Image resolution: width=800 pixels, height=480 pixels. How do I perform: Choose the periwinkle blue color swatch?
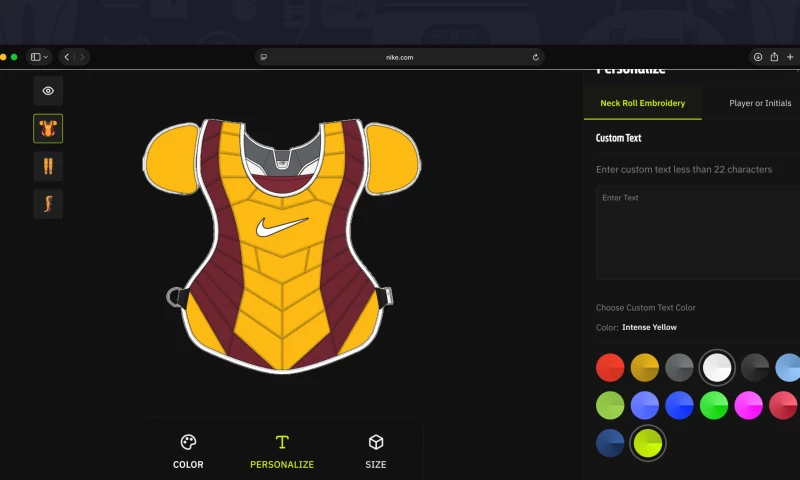[x=644, y=405]
